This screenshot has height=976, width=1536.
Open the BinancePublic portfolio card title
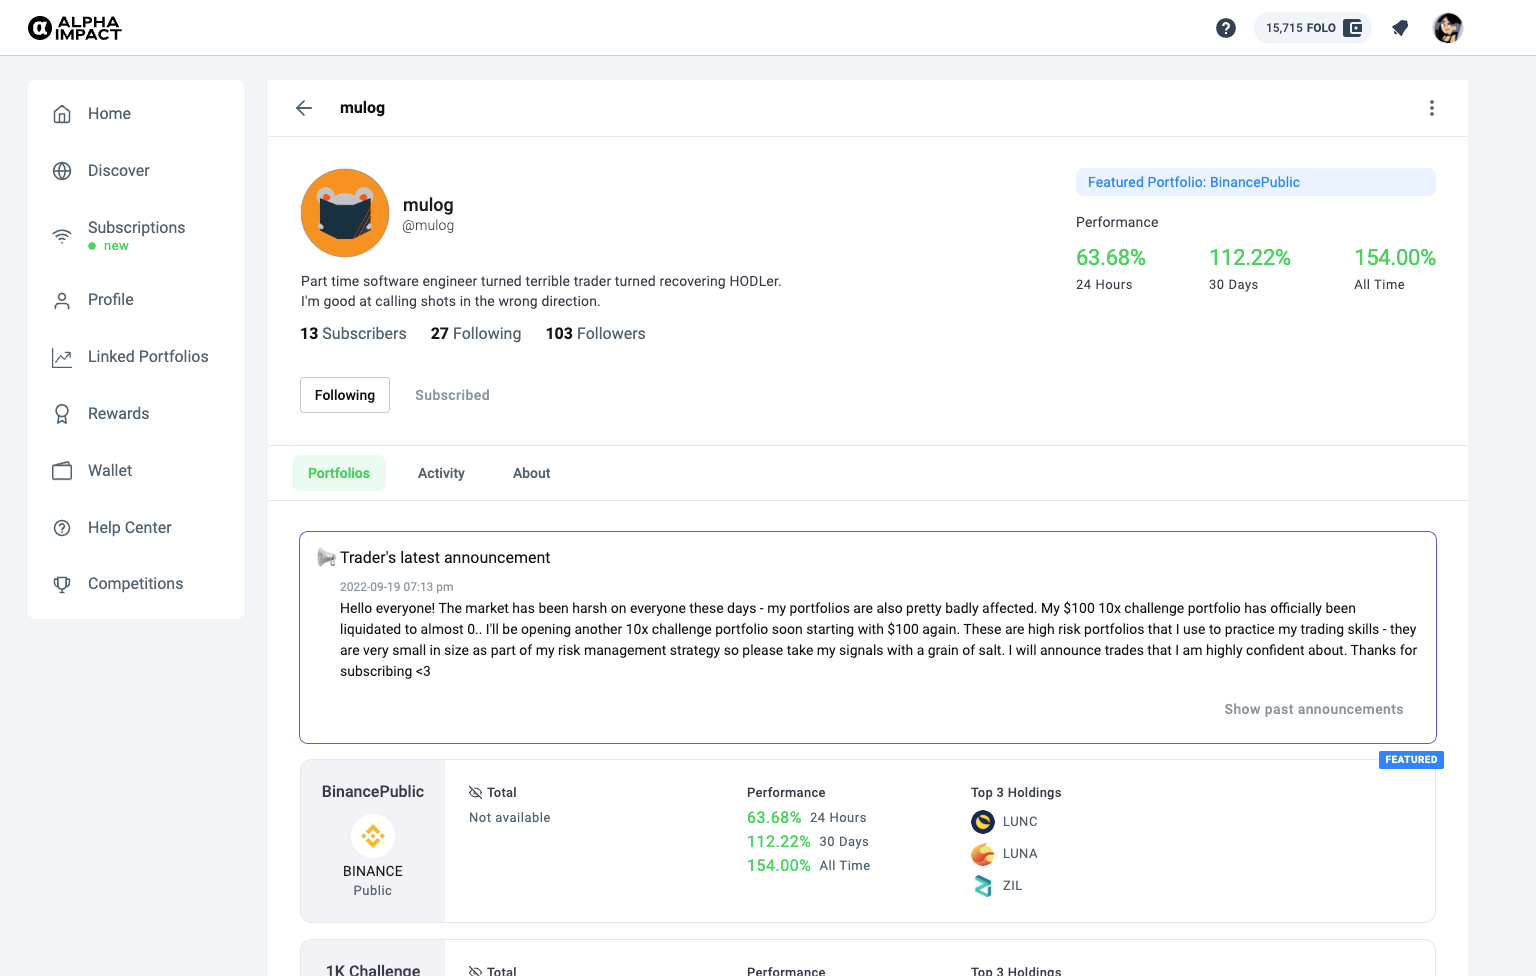pyautogui.click(x=373, y=792)
